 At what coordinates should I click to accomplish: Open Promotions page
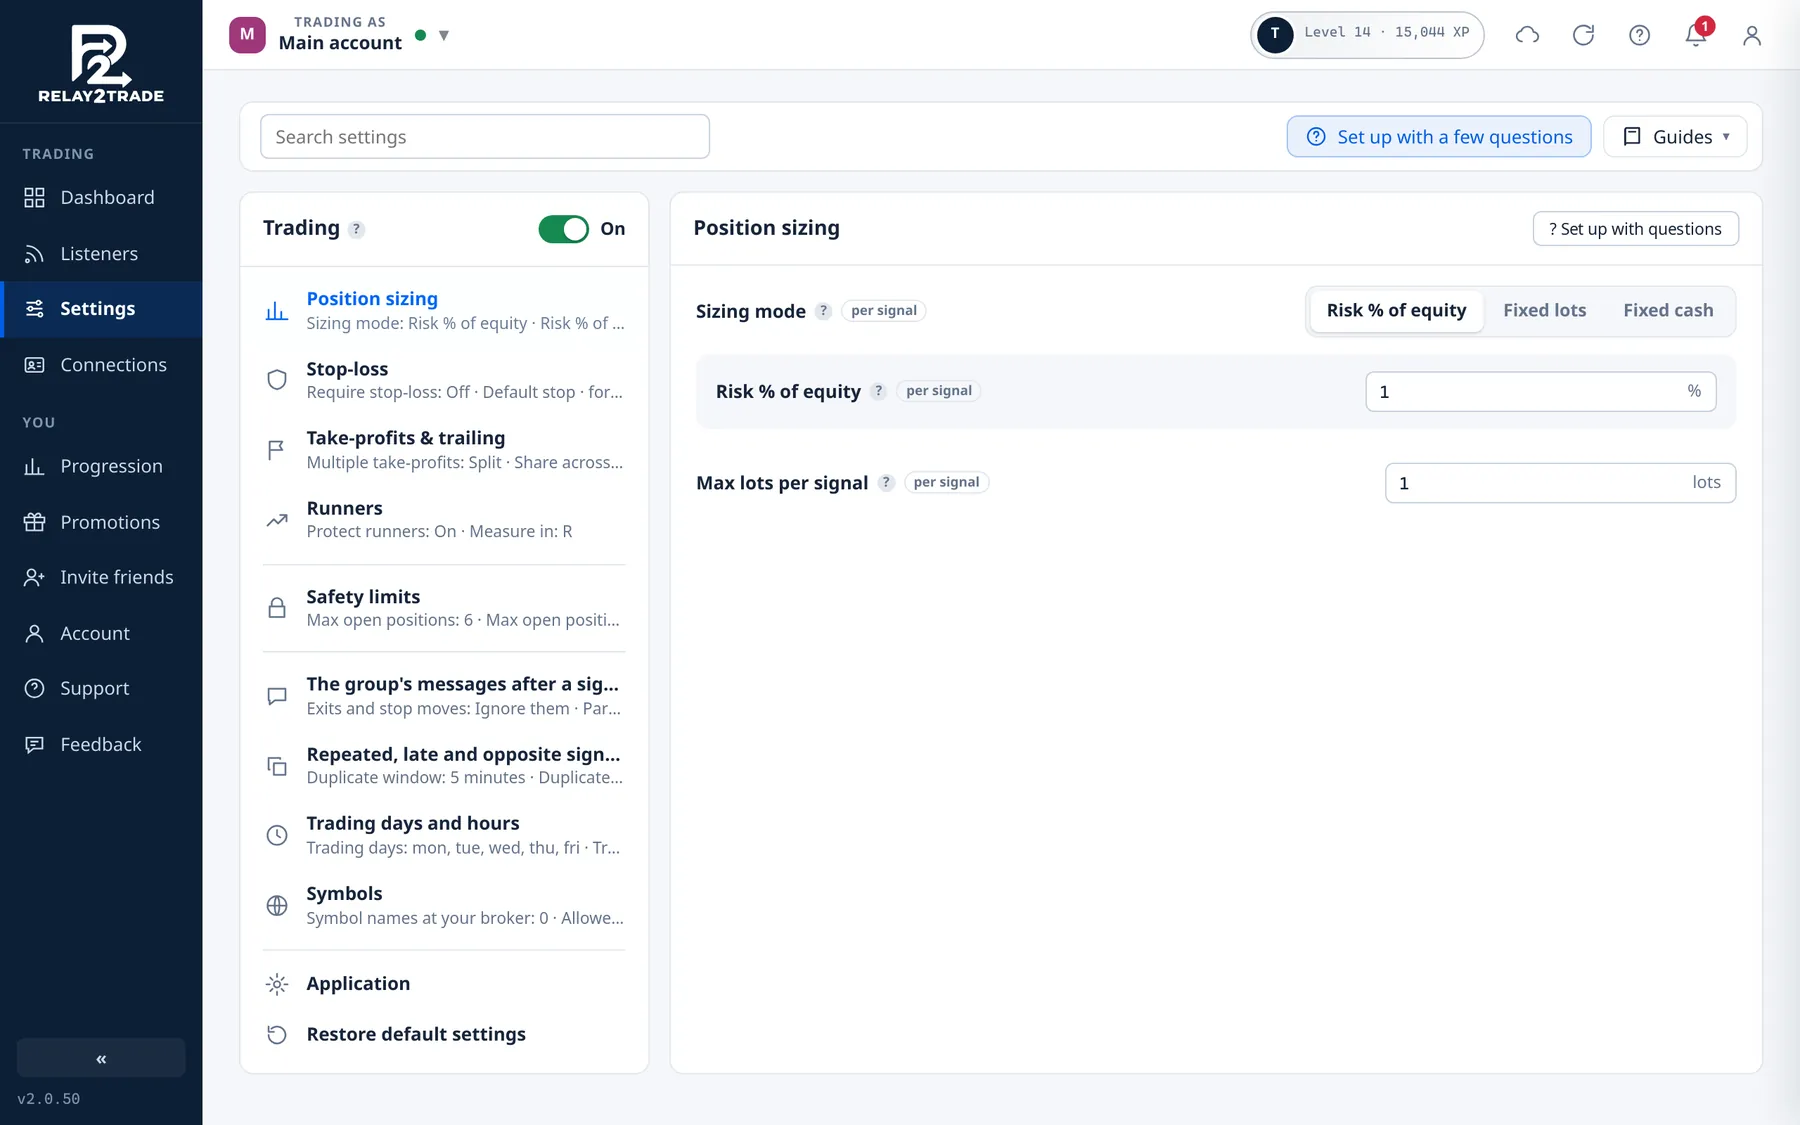pos(101,522)
